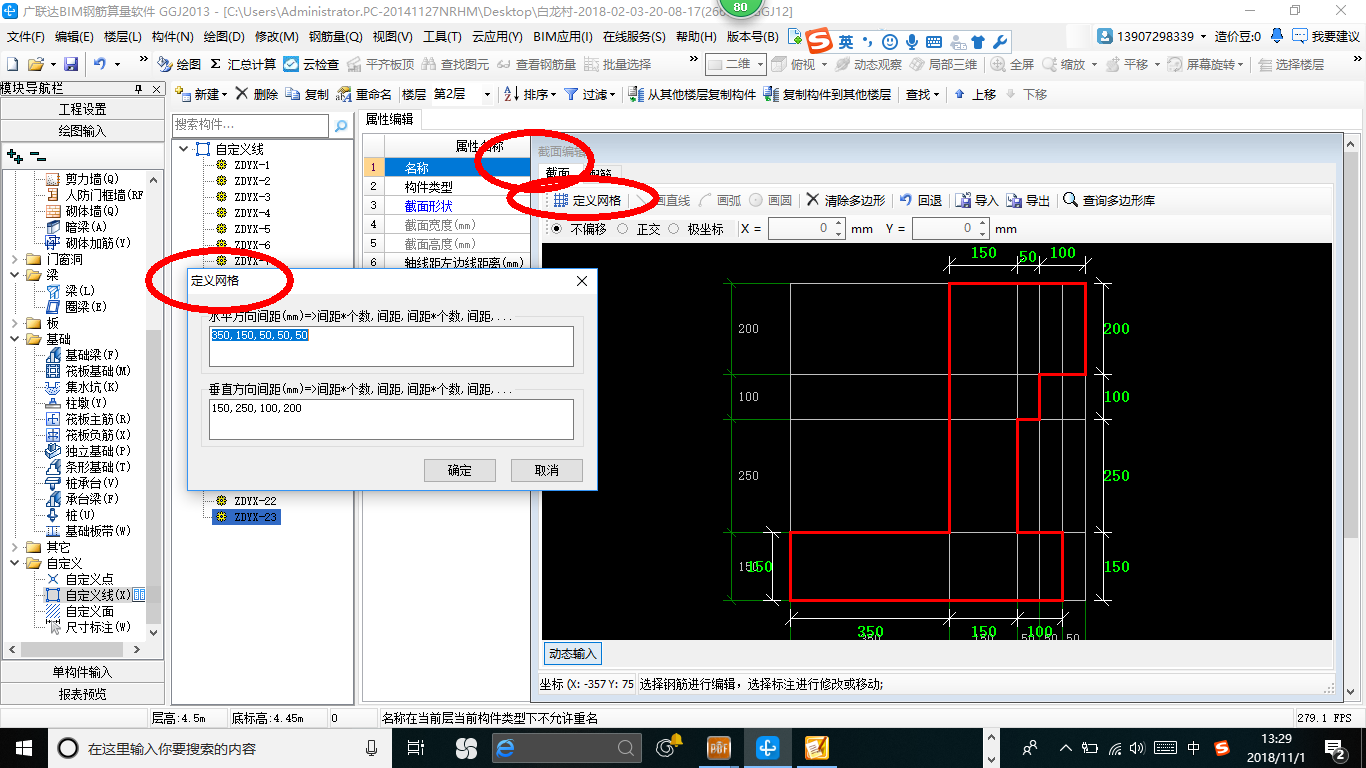
Task: Open 钢筋量(Q) menu
Action: click(x=335, y=37)
